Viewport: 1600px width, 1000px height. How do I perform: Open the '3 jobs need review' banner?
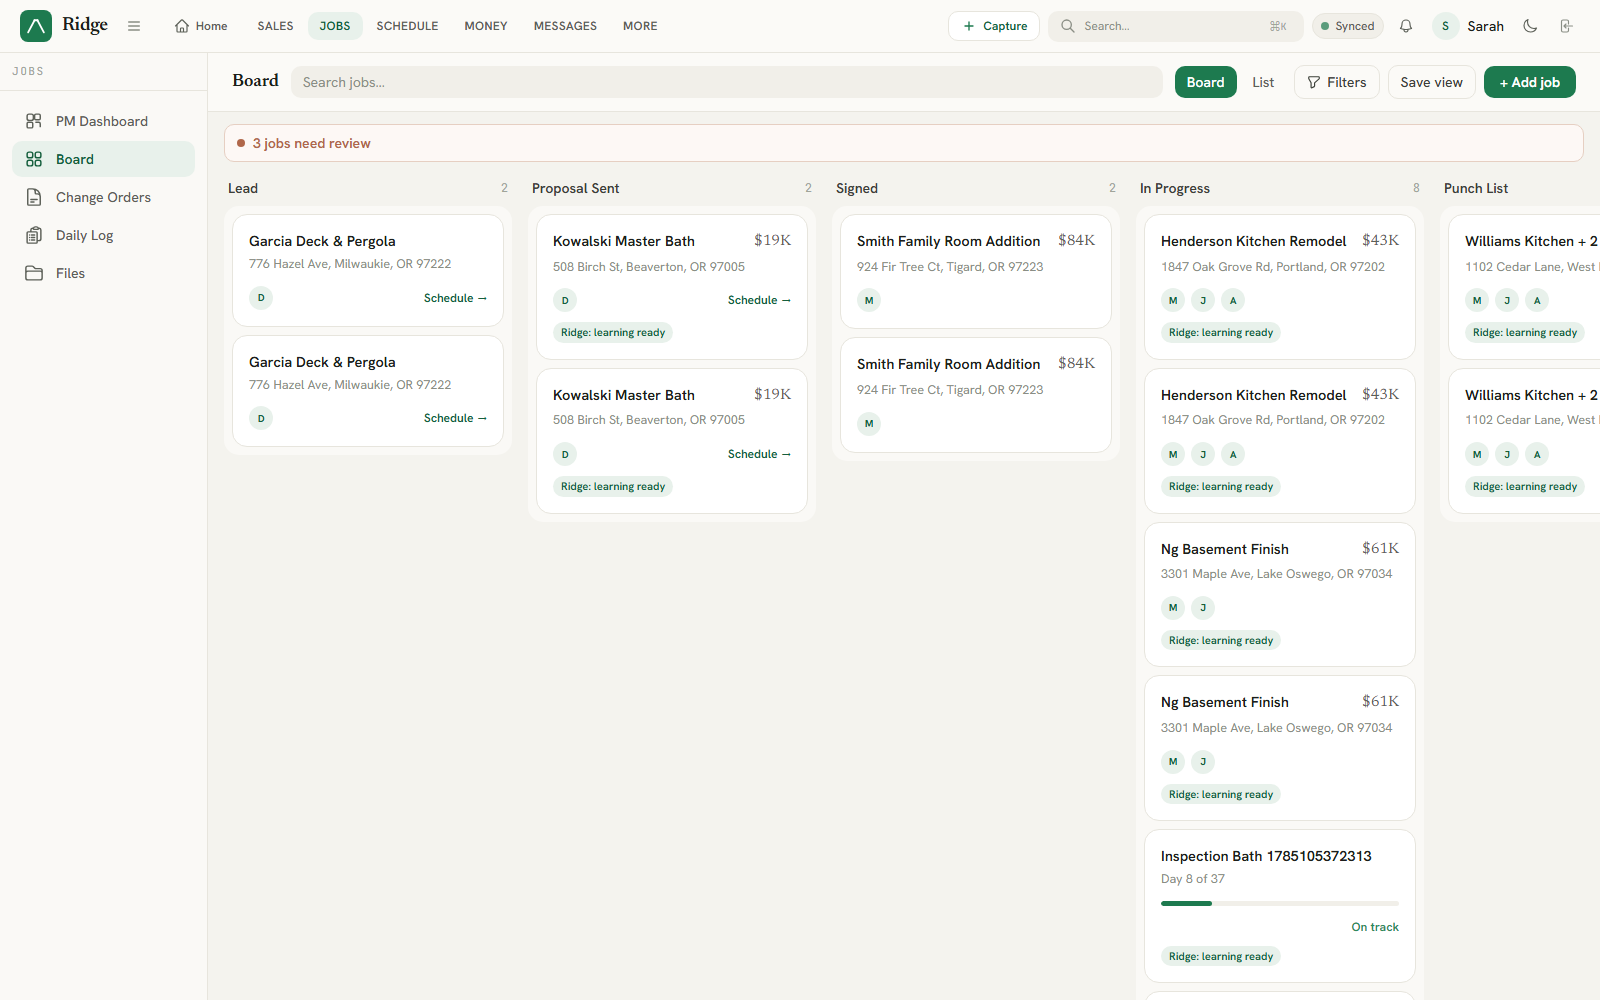903,143
